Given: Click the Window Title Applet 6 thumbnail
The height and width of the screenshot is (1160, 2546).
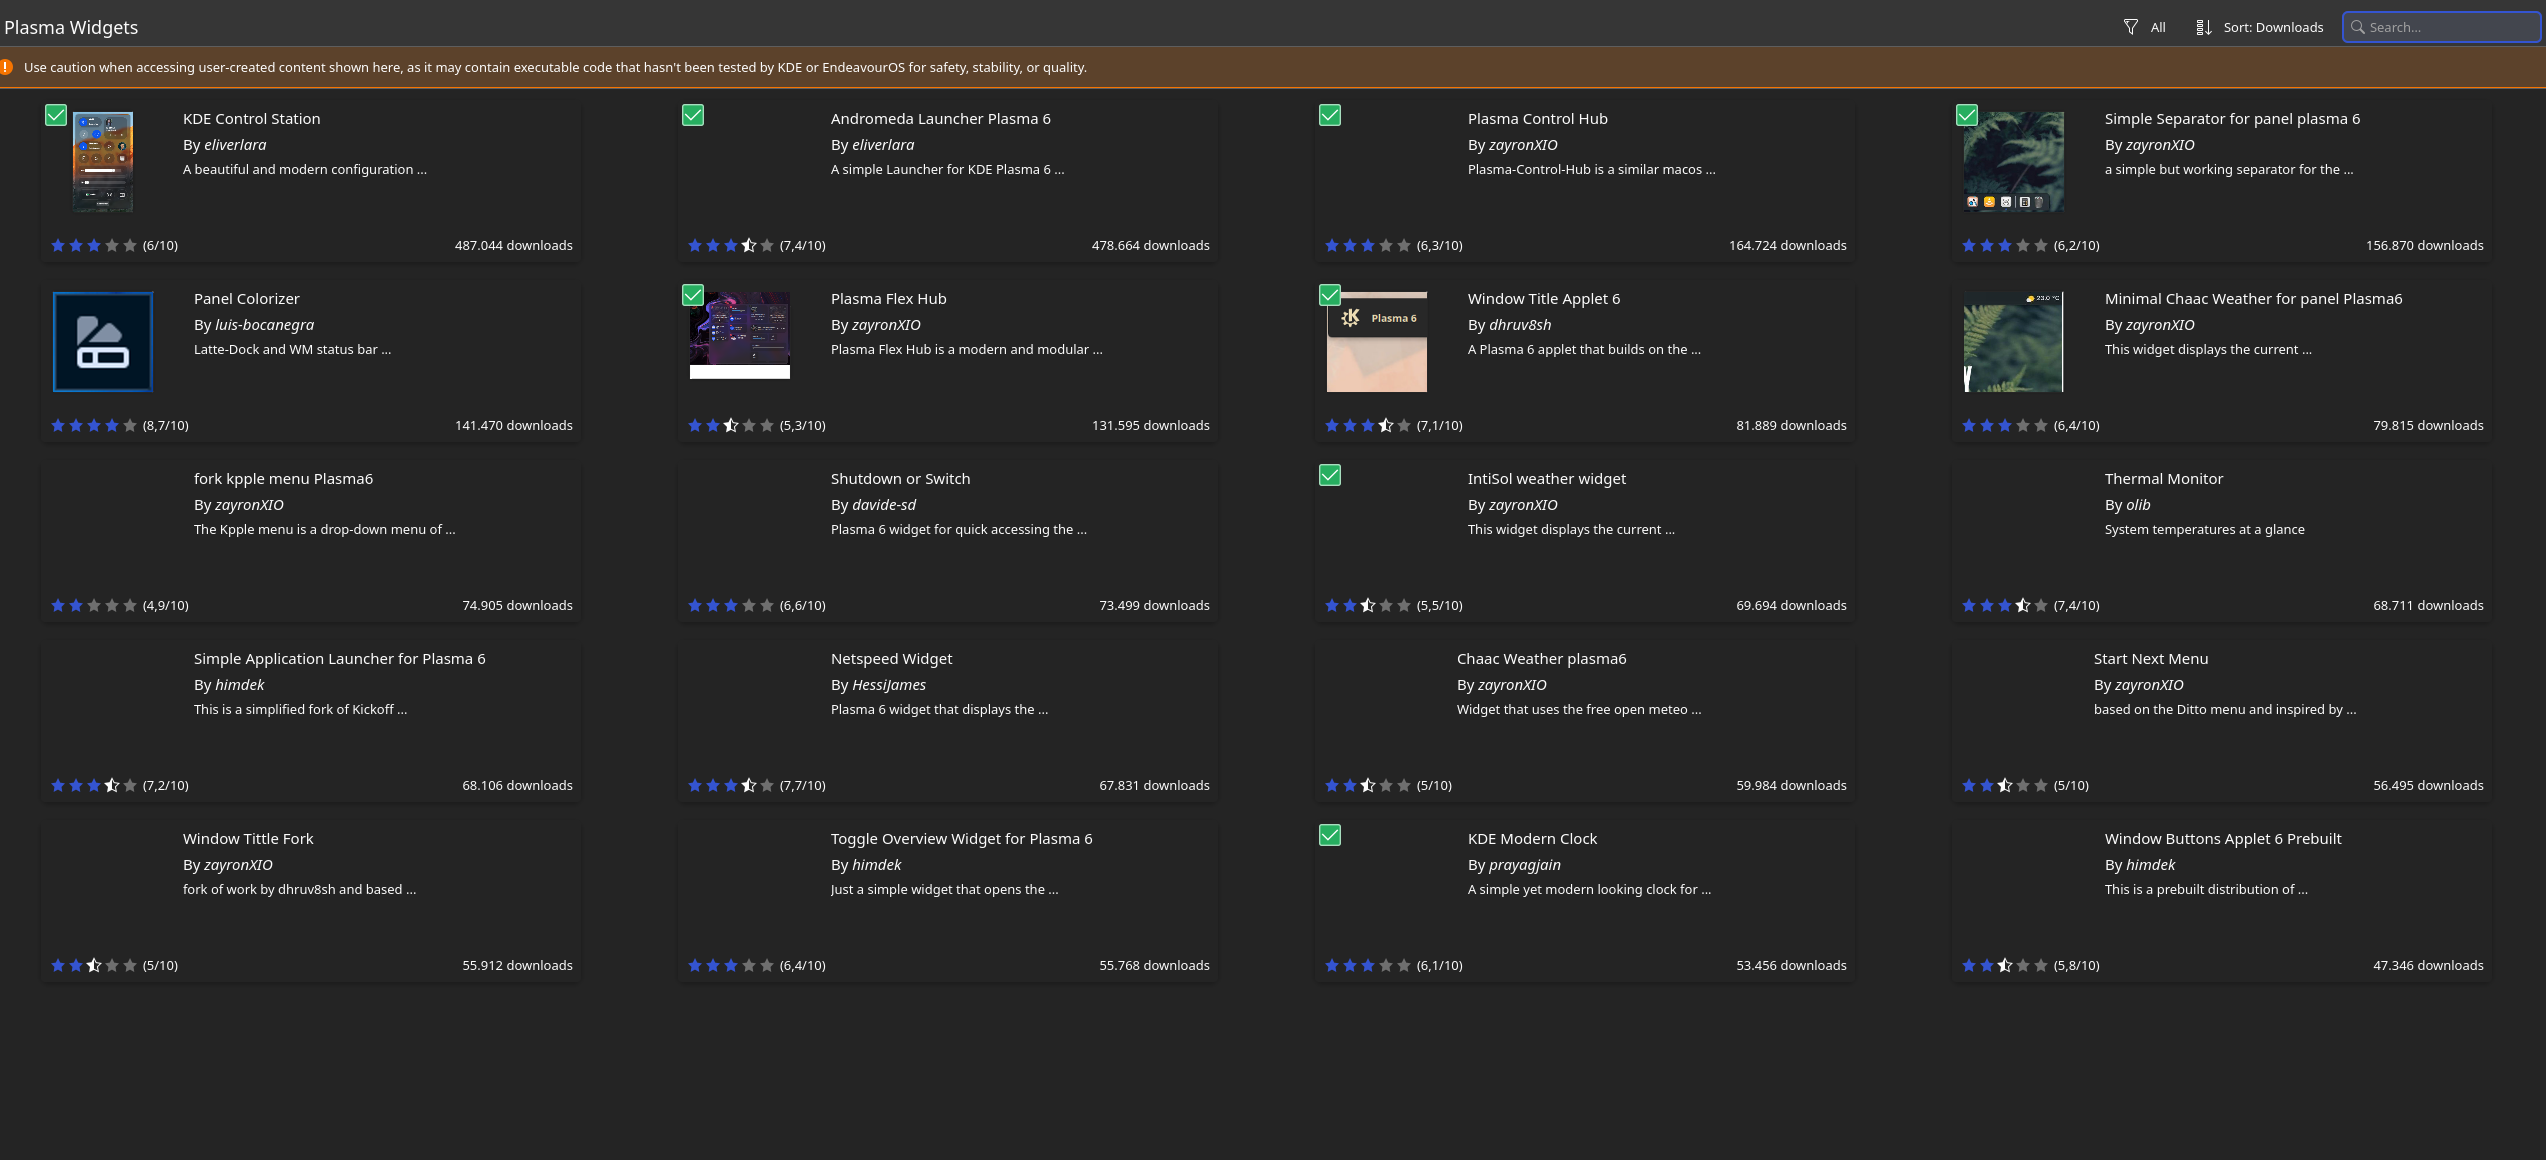Looking at the screenshot, I should [1376, 341].
